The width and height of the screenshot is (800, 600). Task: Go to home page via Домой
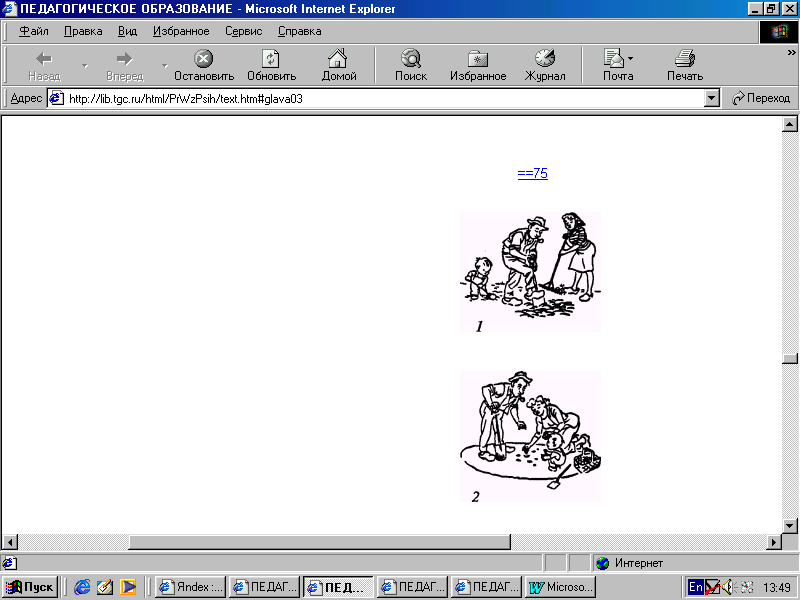tap(338, 65)
